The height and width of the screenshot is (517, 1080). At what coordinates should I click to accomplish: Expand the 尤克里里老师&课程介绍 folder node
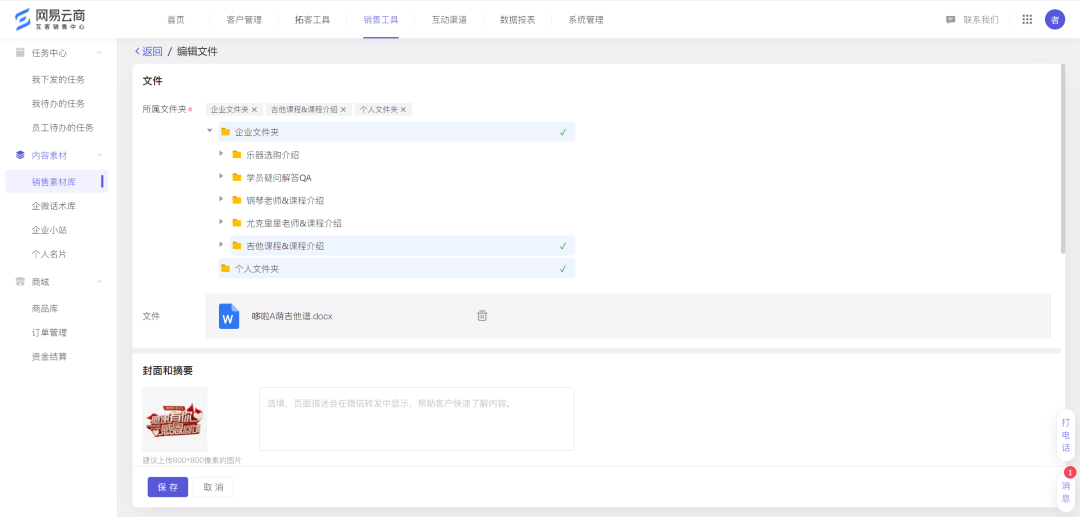pos(221,221)
